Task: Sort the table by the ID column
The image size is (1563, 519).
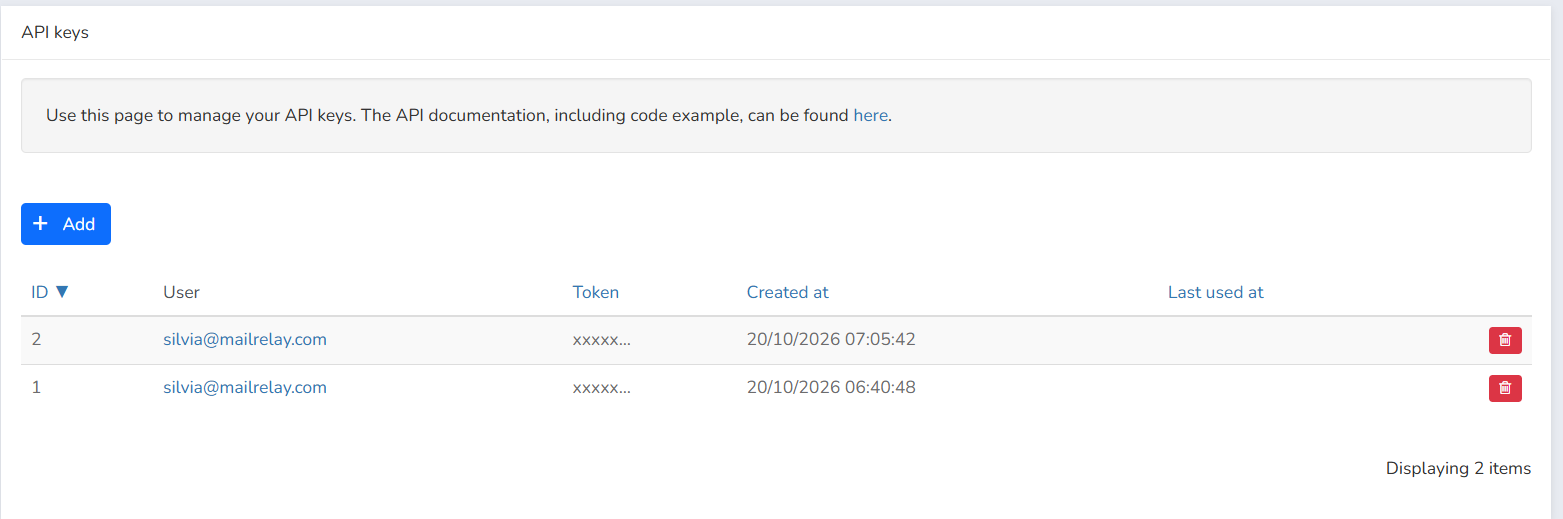Action: (x=50, y=292)
